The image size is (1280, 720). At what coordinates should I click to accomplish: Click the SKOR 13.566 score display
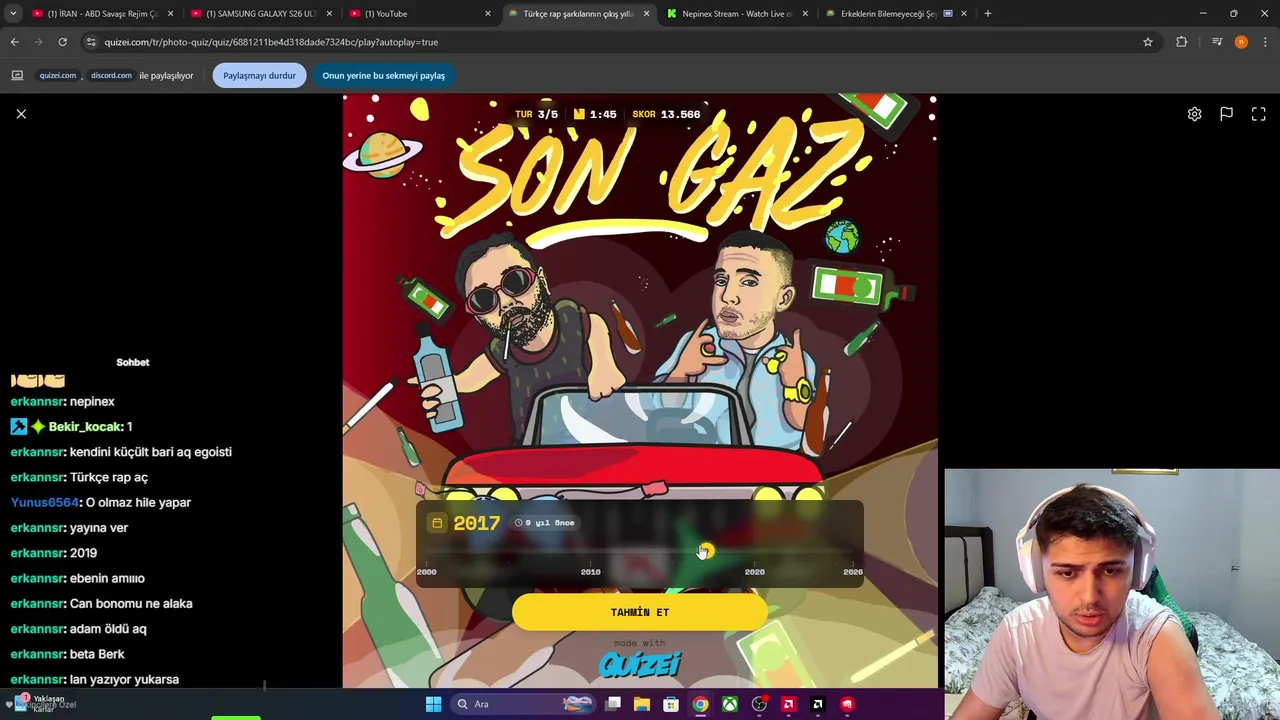666,114
